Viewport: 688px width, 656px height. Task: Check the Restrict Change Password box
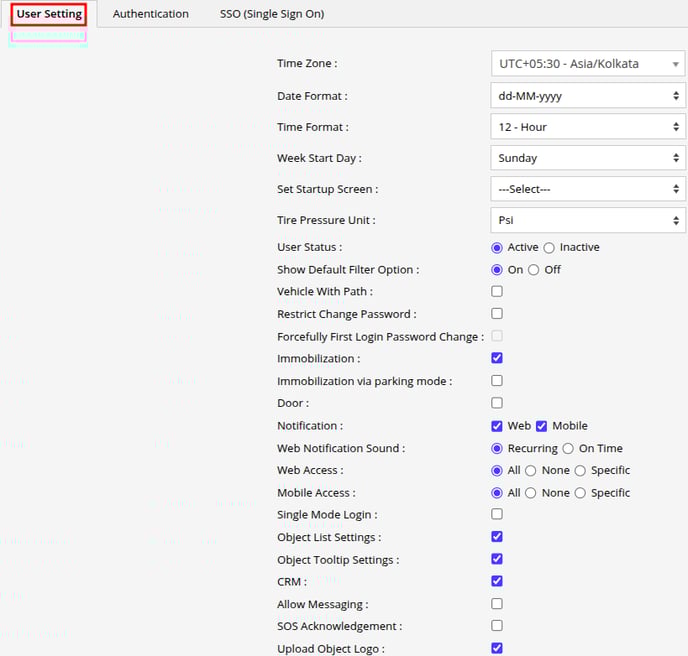click(497, 314)
